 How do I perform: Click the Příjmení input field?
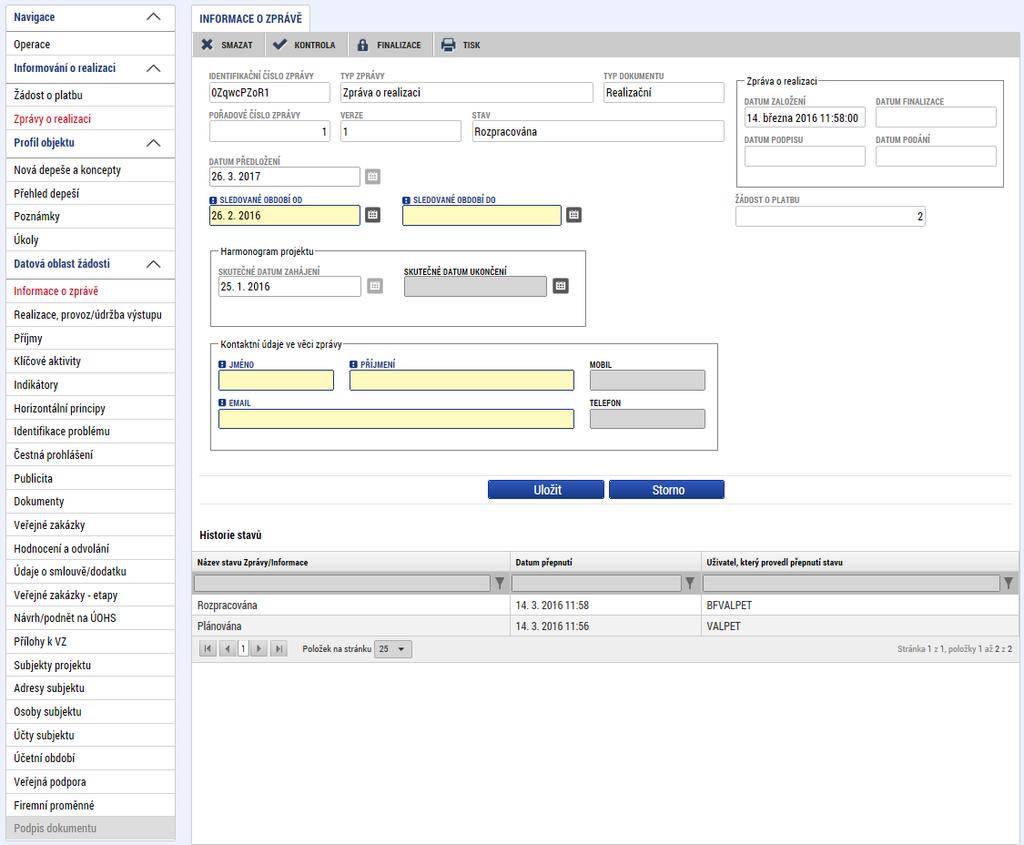tap(462, 380)
